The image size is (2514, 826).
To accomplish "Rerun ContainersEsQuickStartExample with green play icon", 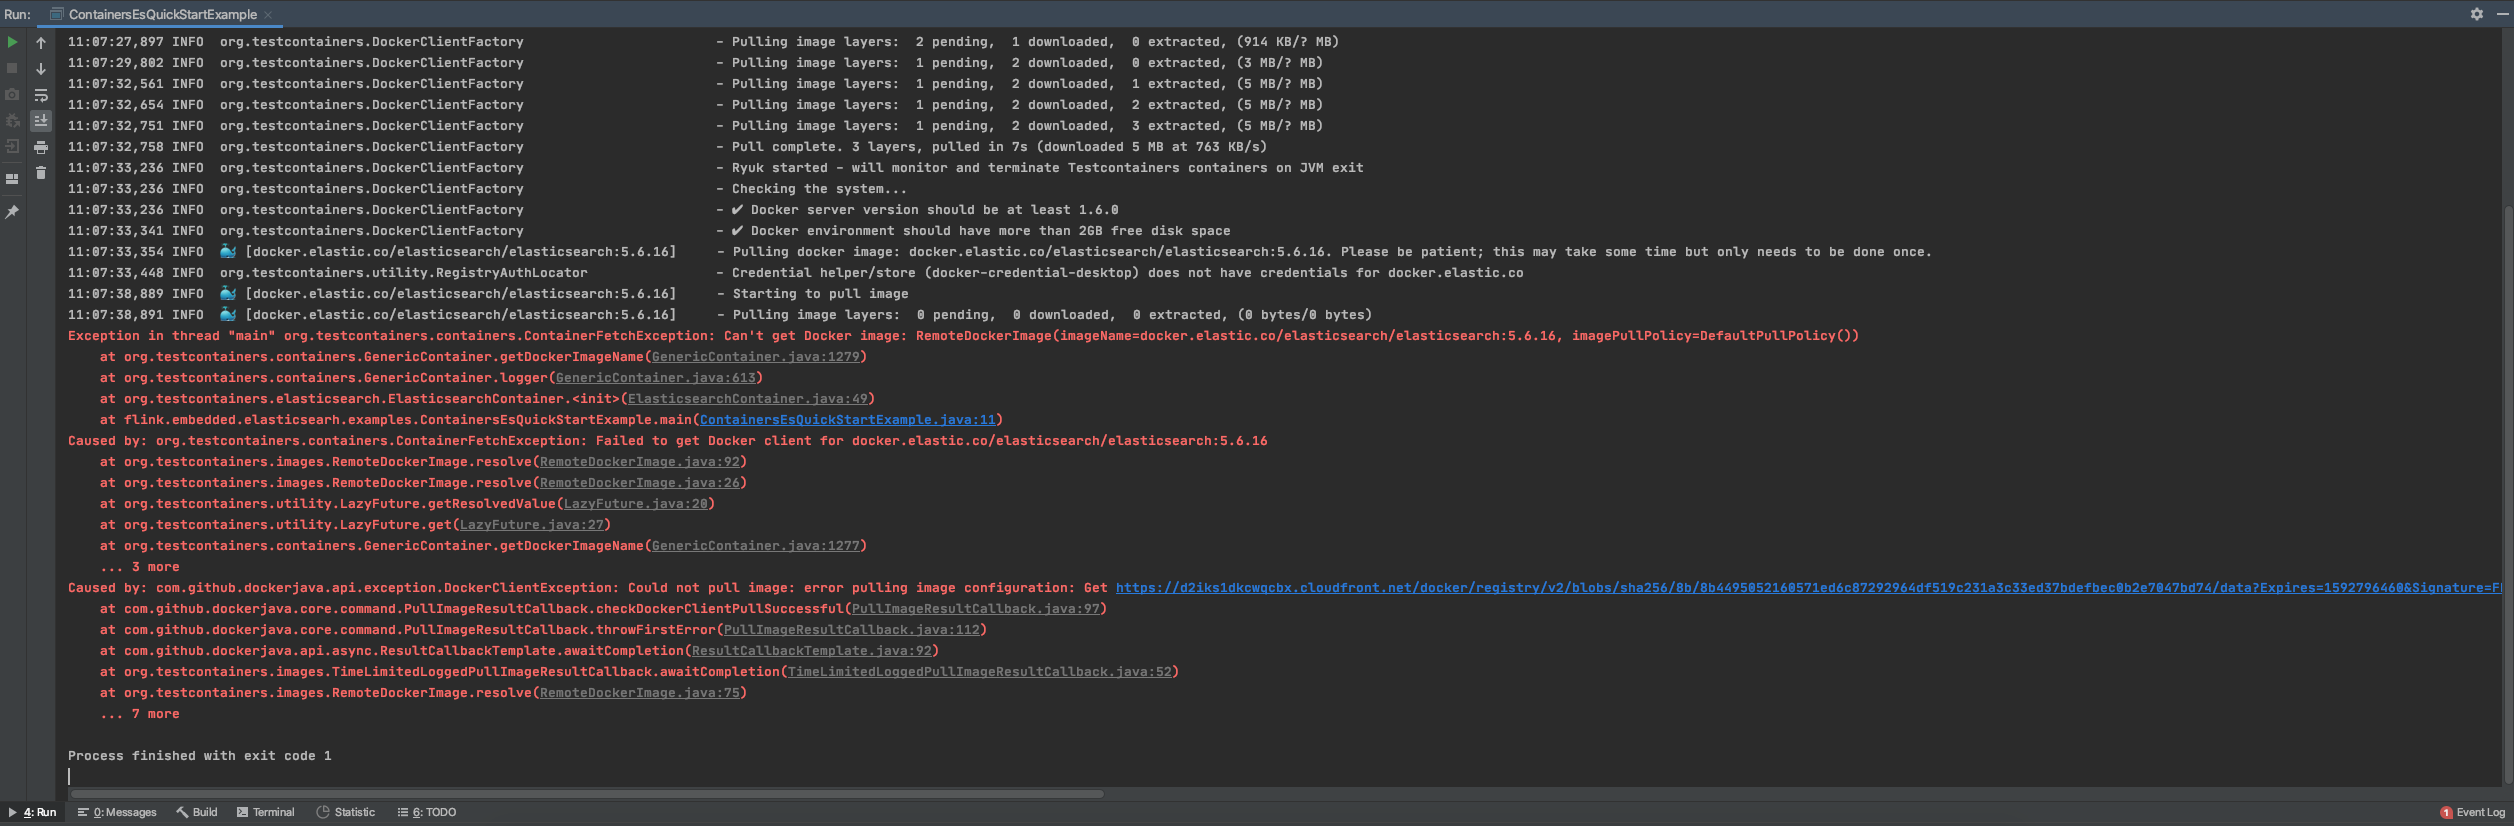I will [12, 42].
